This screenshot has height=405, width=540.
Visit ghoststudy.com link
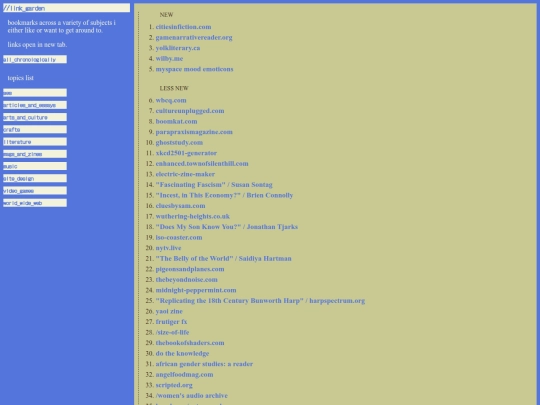point(179,143)
